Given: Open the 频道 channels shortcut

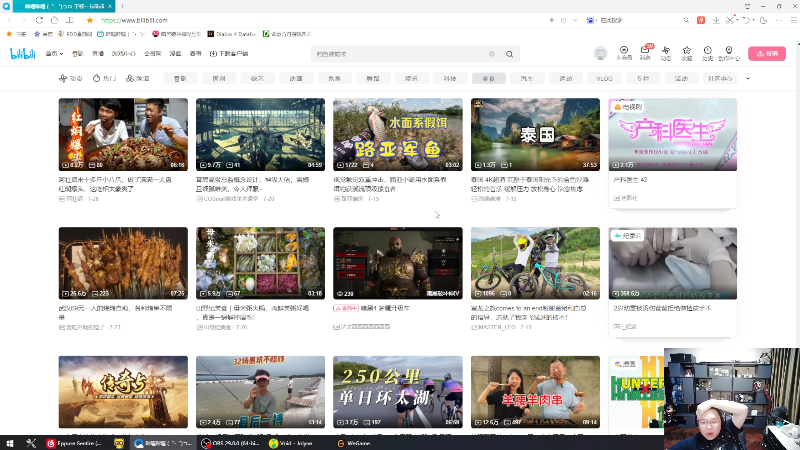Looking at the screenshot, I should click(138, 79).
